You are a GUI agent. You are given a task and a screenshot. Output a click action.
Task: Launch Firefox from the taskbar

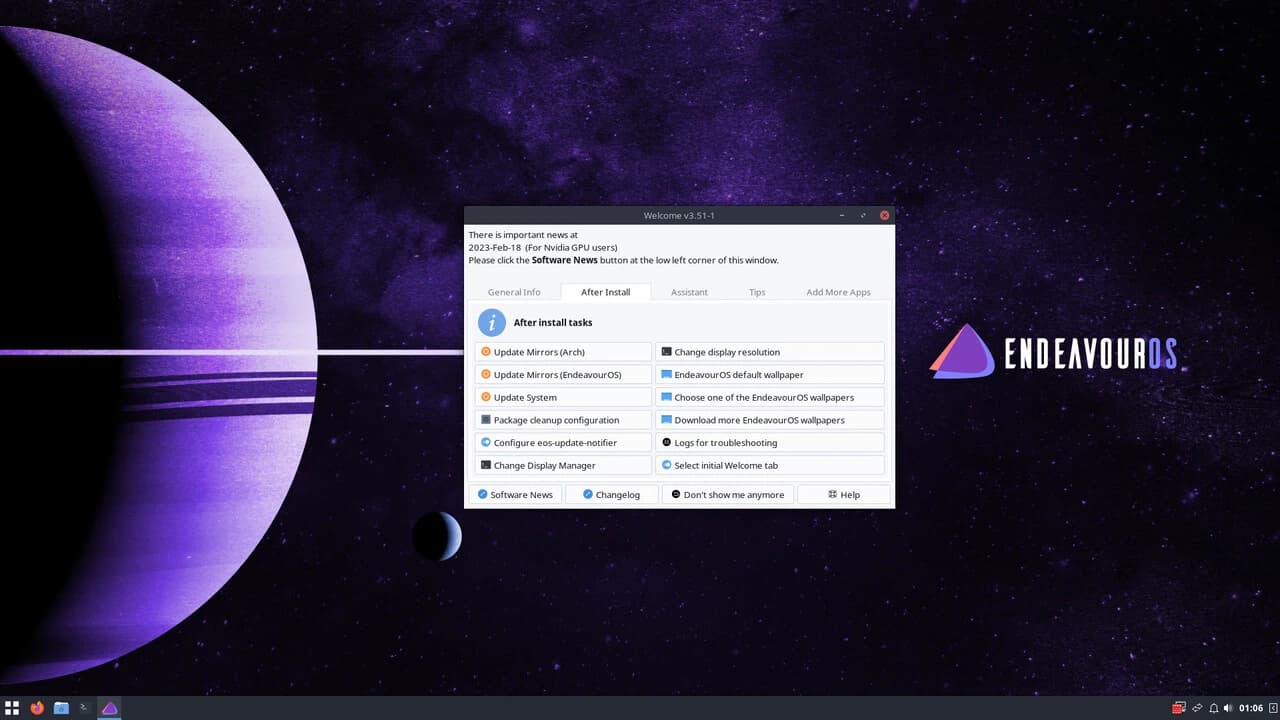37,708
